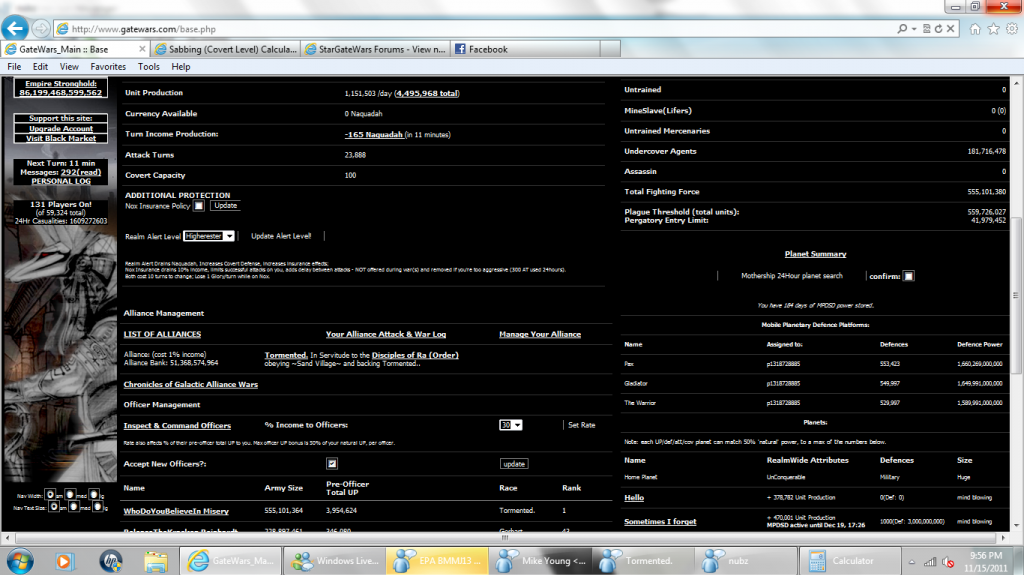1024x575 pixels.
Task: Check the Mothership planet search confirm box
Action: [x=908, y=276]
